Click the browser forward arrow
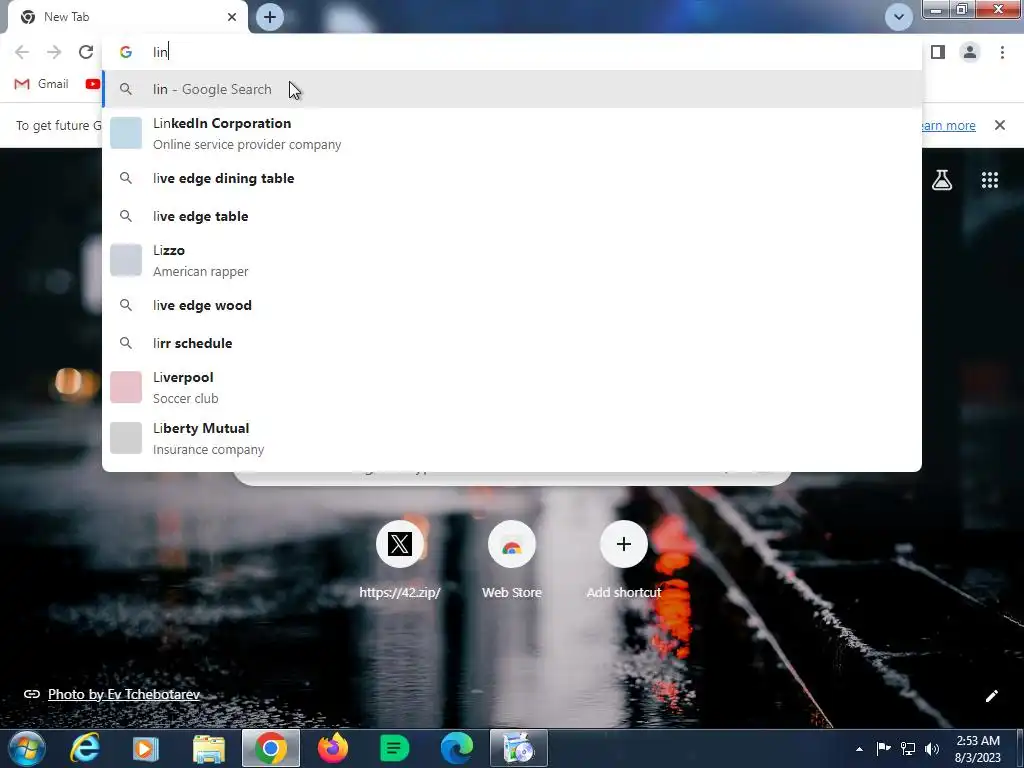The image size is (1024, 768). [x=54, y=52]
